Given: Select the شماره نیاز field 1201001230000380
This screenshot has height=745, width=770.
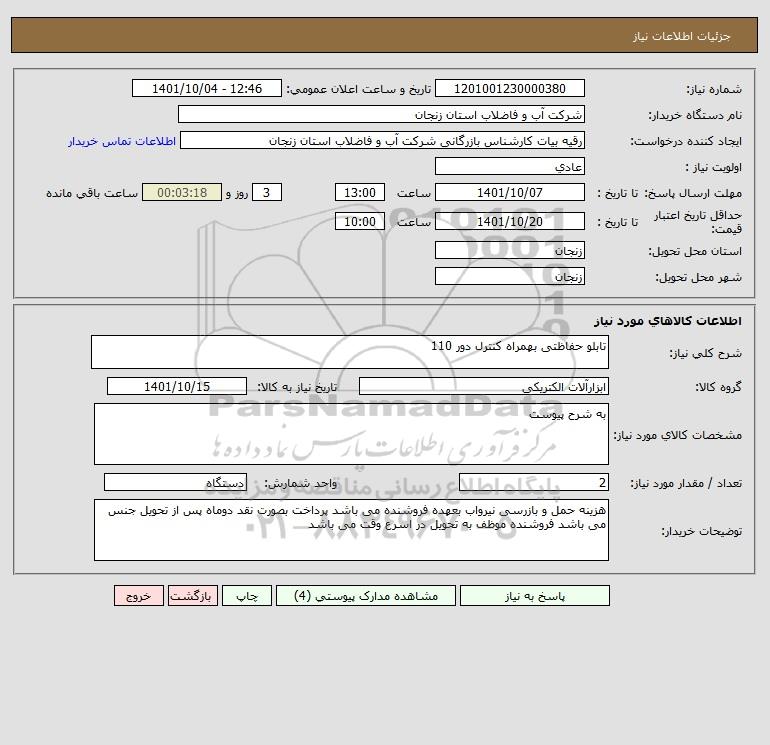Looking at the screenshot, I should pos(510,88).
